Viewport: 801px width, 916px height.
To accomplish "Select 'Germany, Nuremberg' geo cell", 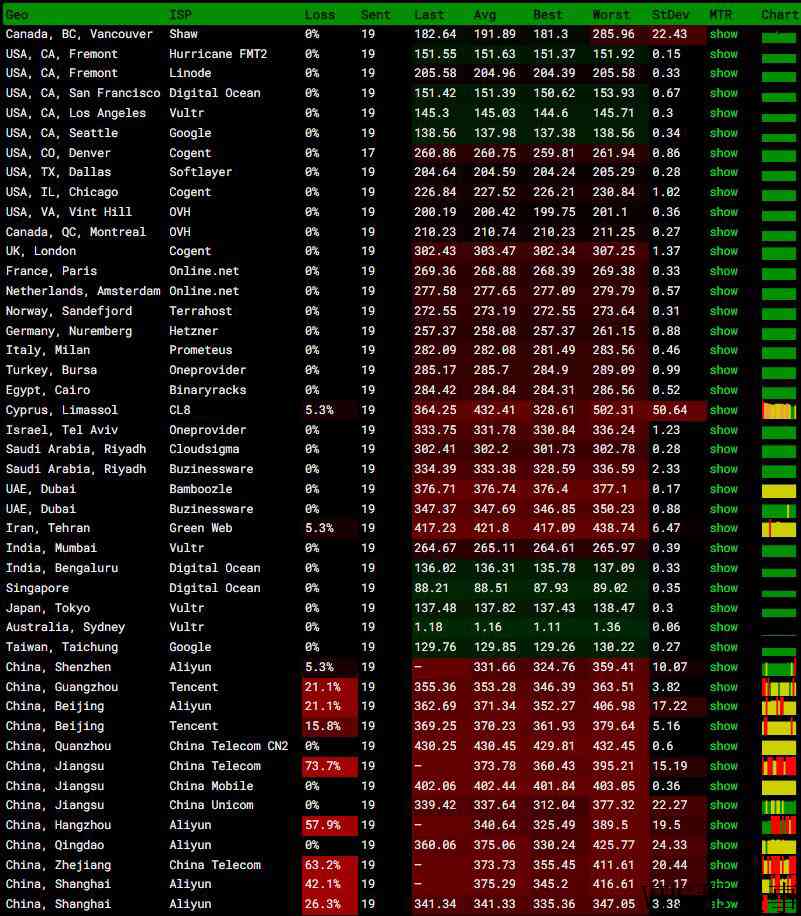I will click(x=68, y=331).
